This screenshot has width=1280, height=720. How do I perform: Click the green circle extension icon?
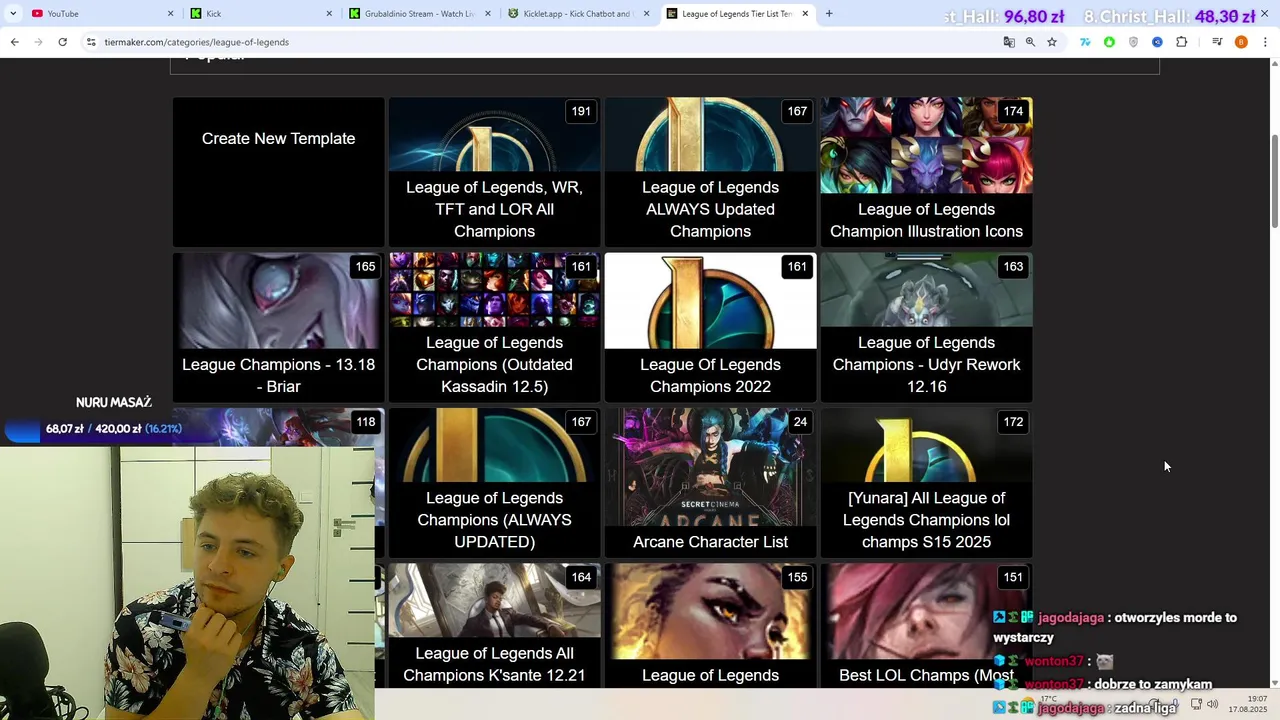tap(1109, 42)
